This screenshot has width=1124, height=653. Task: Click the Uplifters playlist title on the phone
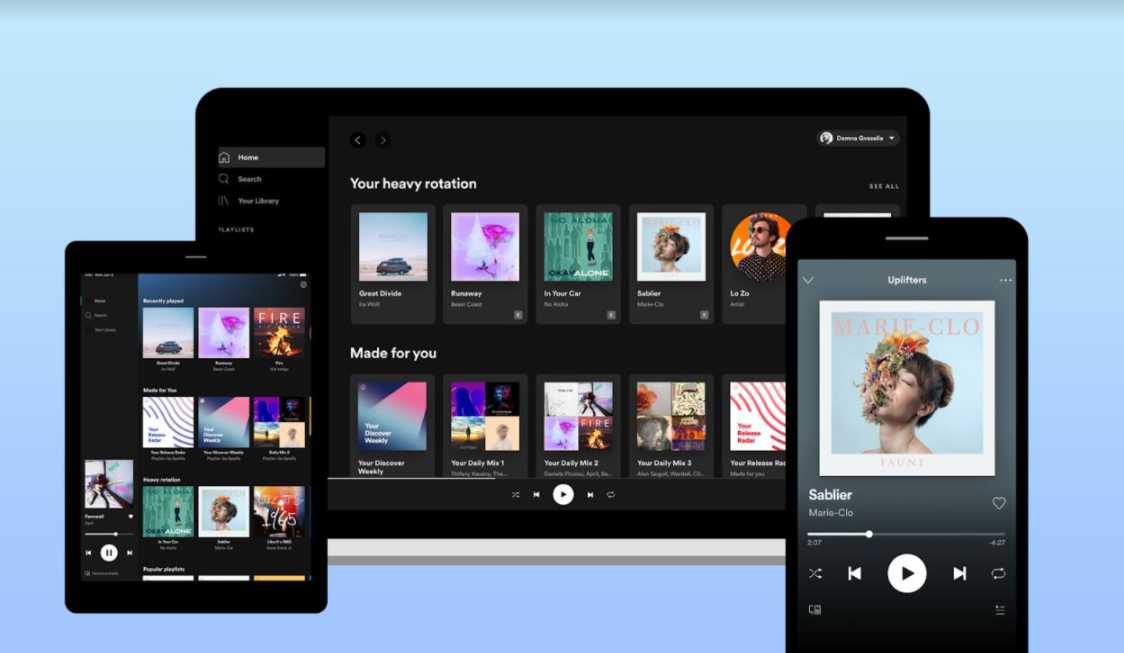tap(907, 280)
